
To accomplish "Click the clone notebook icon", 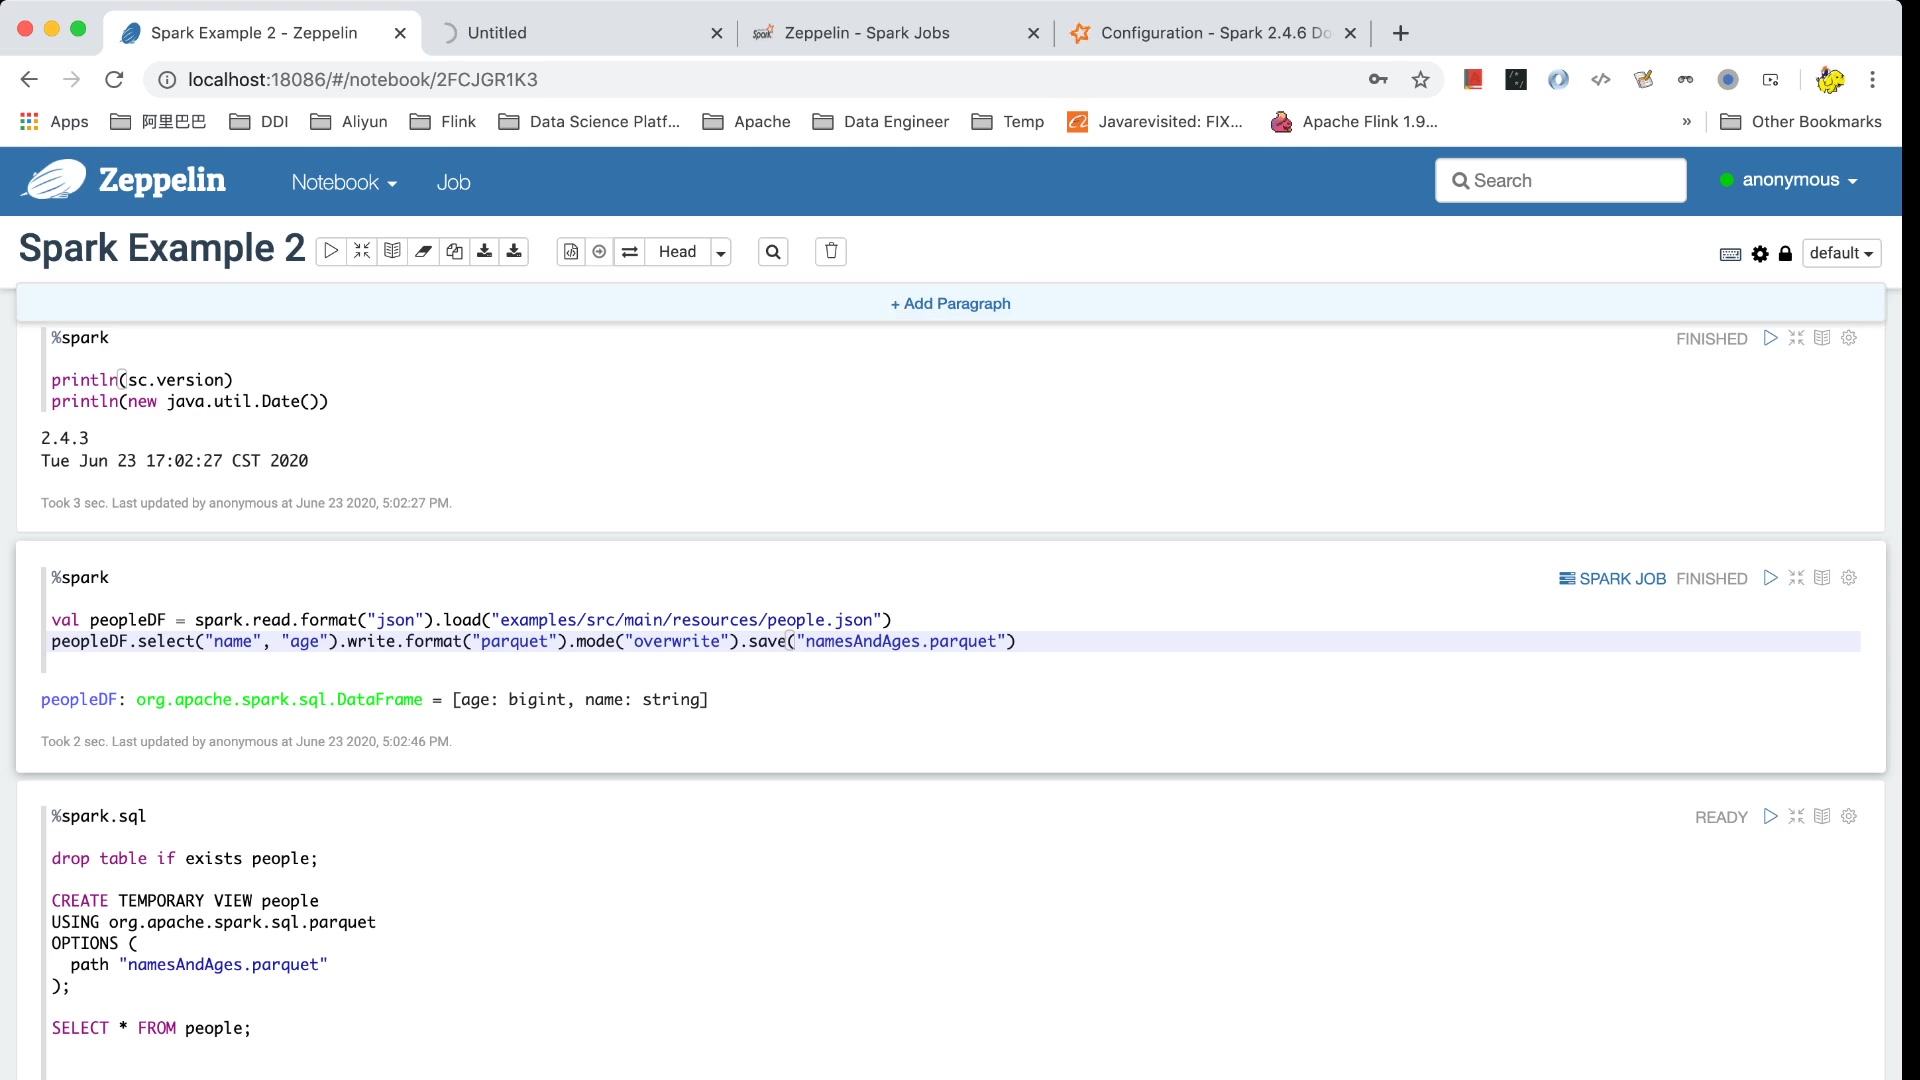I will pos(455,252).
